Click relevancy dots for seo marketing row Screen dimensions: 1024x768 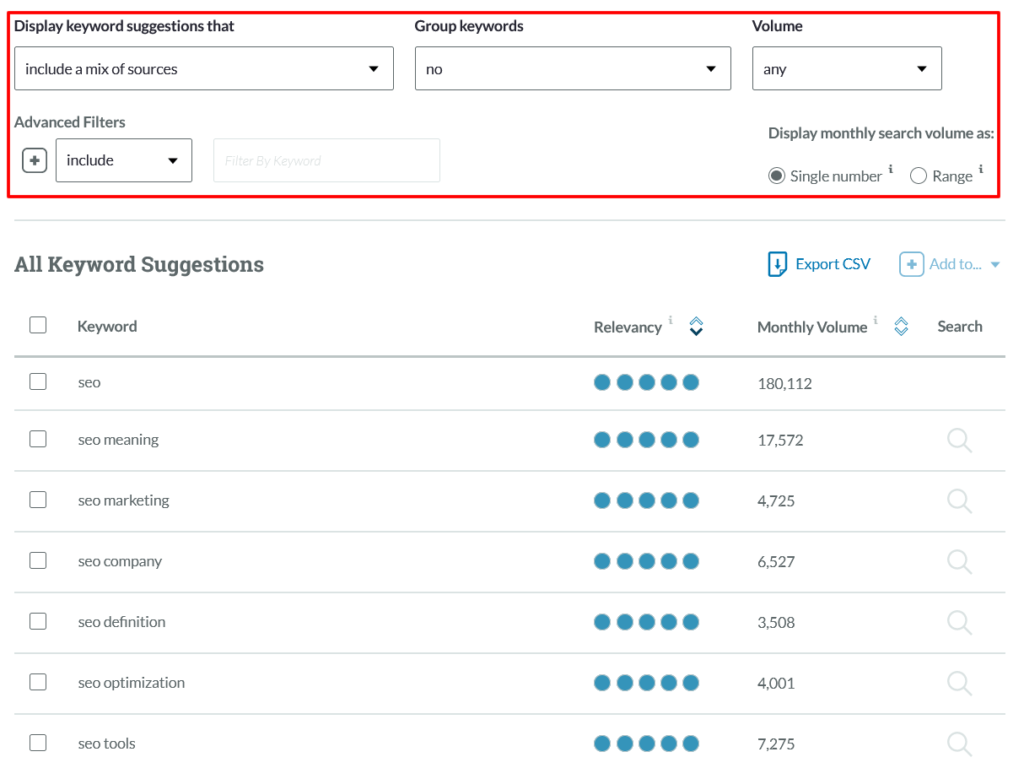pos(647,501)
